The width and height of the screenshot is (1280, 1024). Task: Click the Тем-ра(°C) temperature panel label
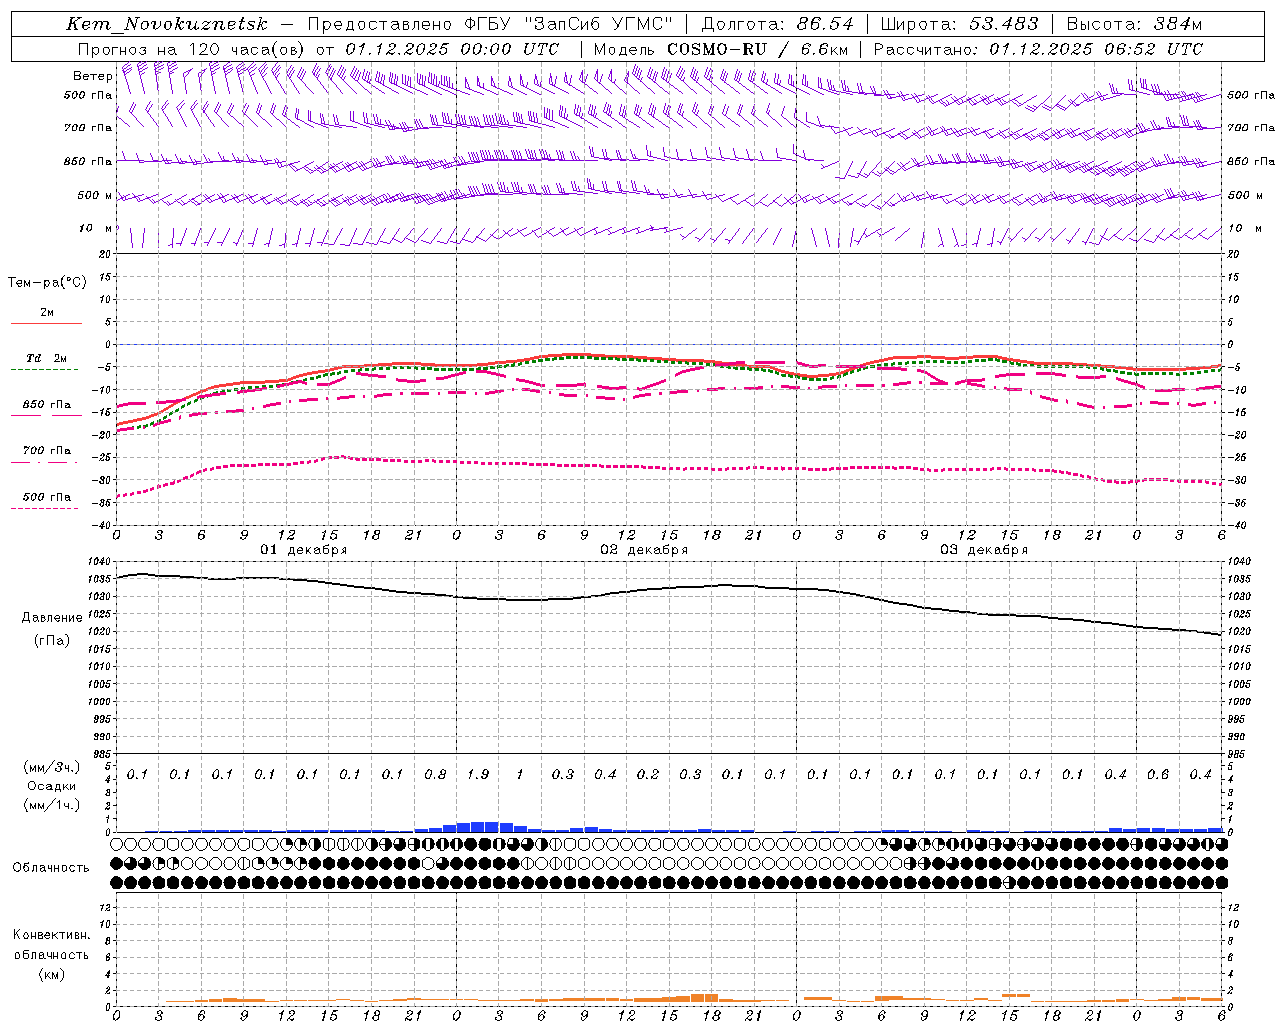(x=47, y=283)
